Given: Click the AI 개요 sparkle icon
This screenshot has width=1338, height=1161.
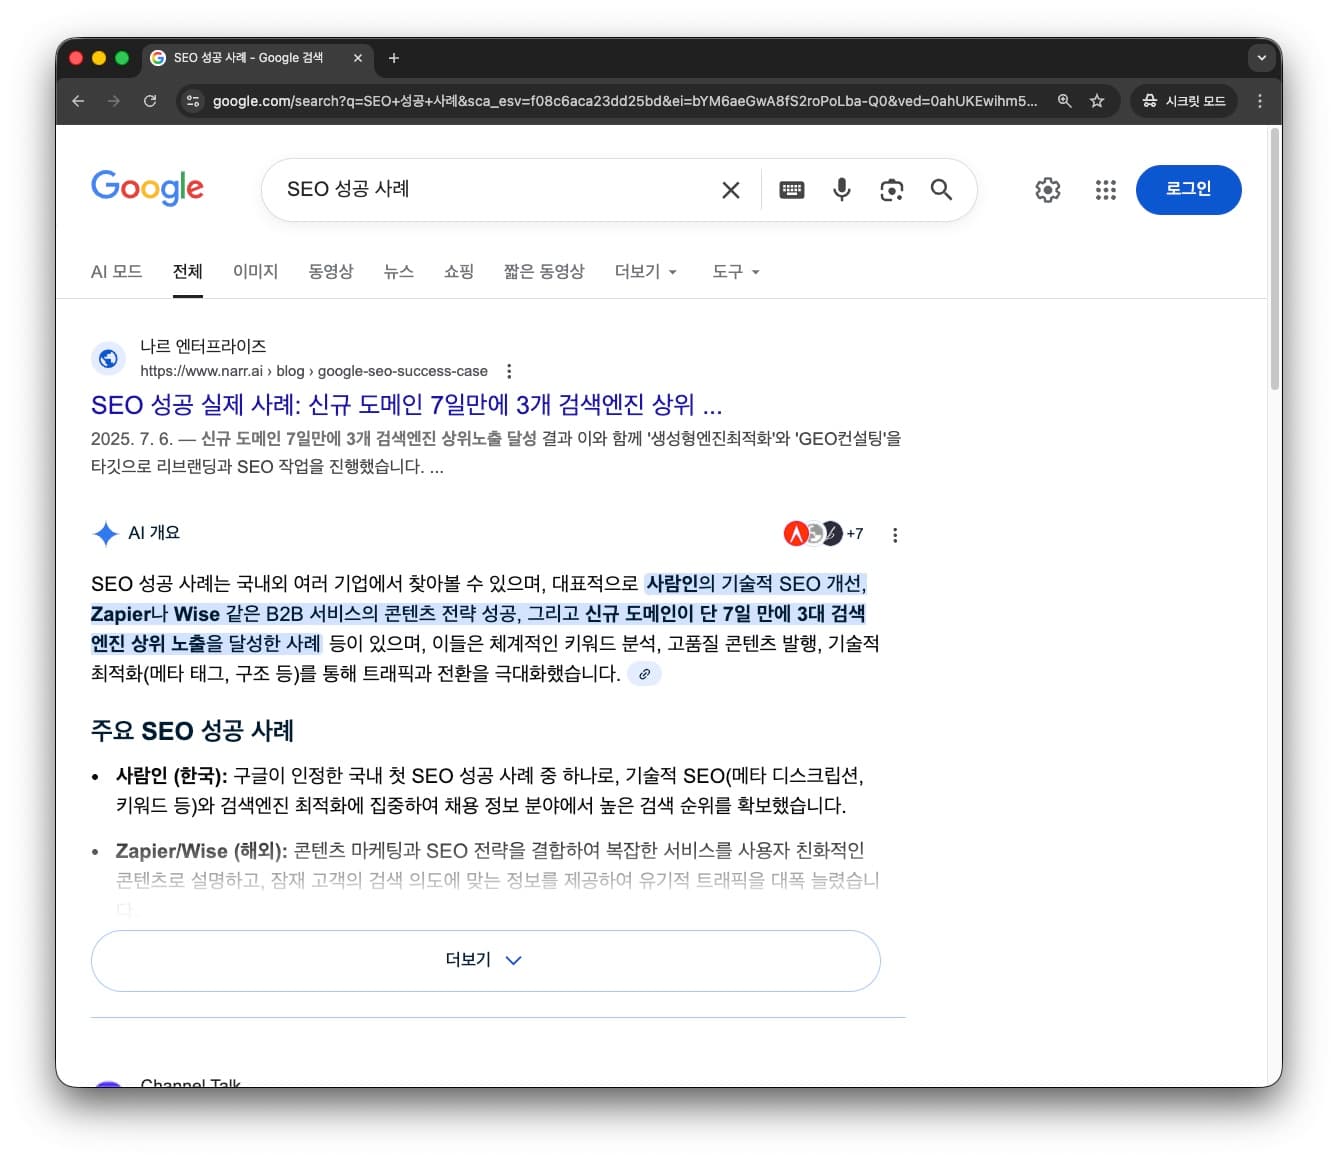Looking at the screenshot, I should point(105,534).
